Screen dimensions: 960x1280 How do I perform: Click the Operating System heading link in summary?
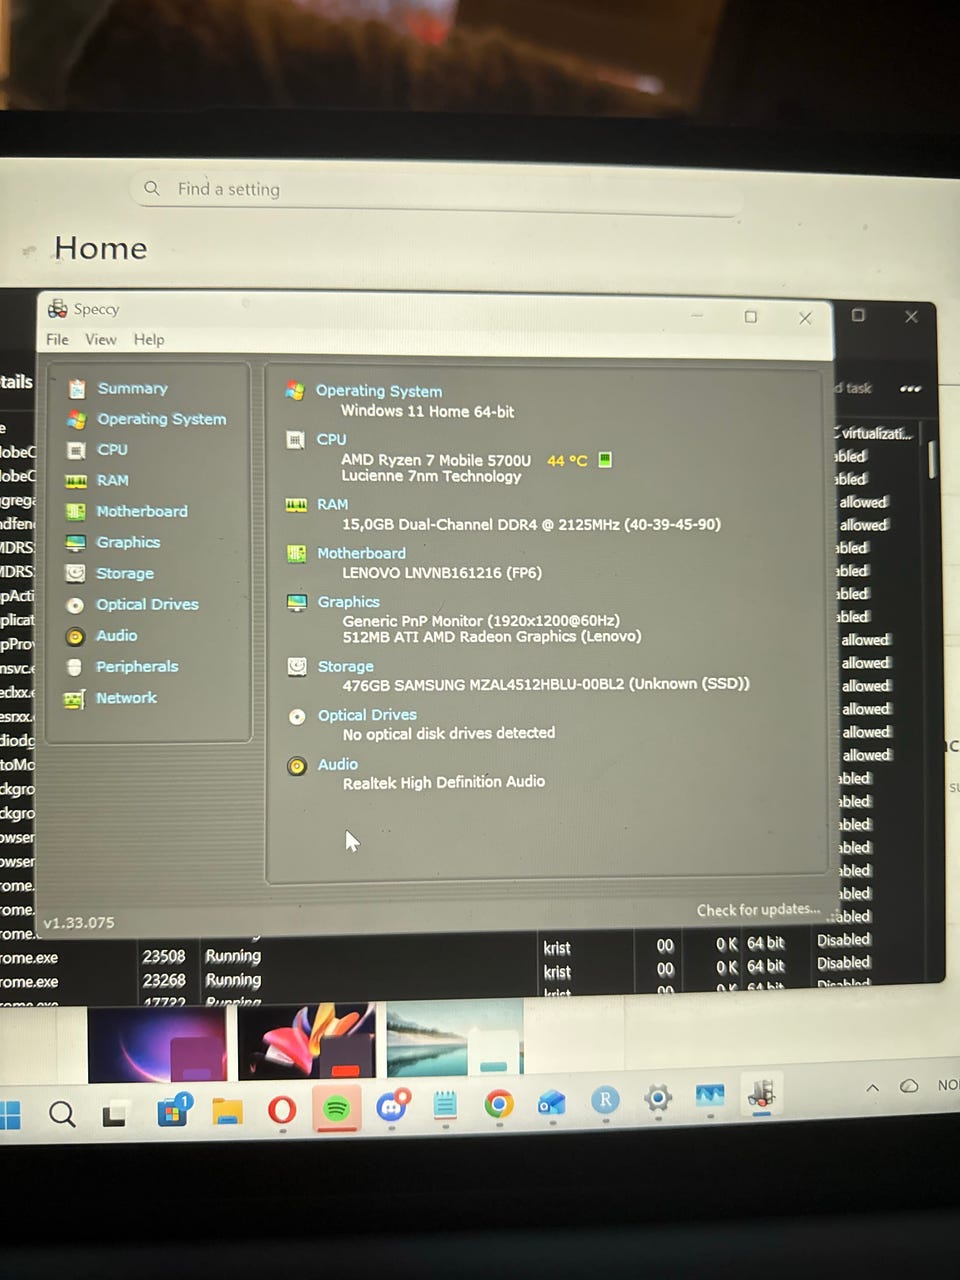(x=379, y=391)
